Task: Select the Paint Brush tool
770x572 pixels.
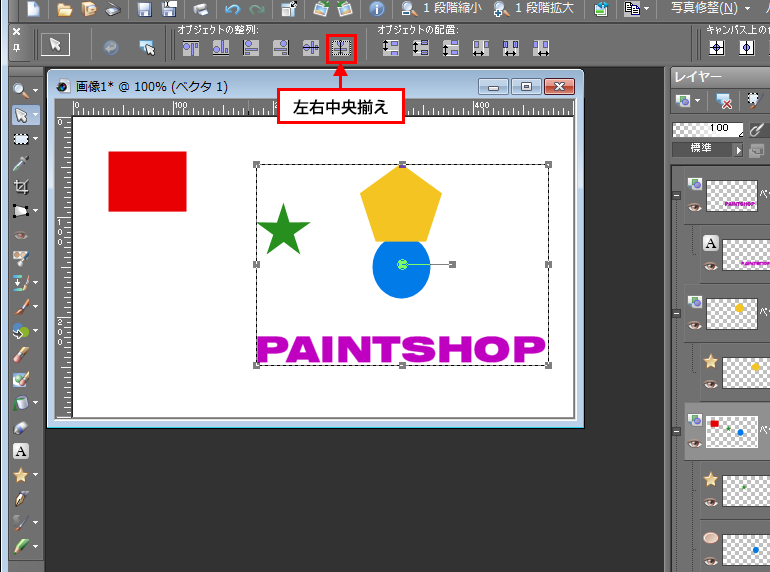Action: (x=21, y=307)
